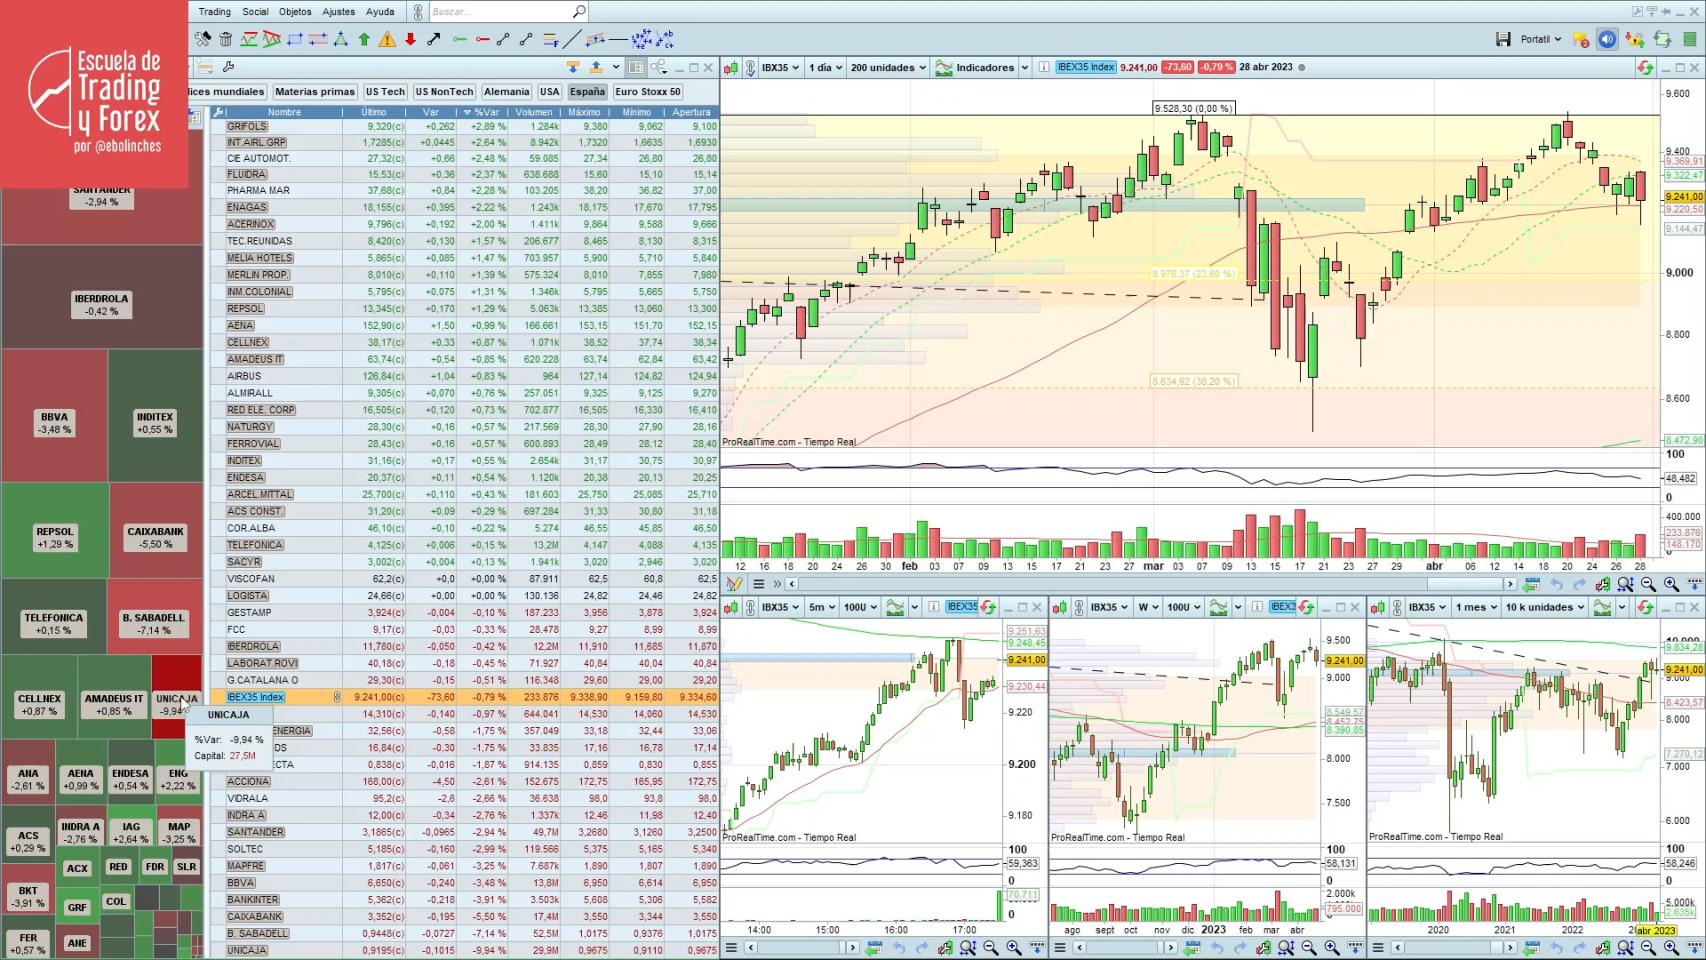The width and height of the screenshot is (1706, 960).
Task: Open the Trading menu
Action: 214,11
